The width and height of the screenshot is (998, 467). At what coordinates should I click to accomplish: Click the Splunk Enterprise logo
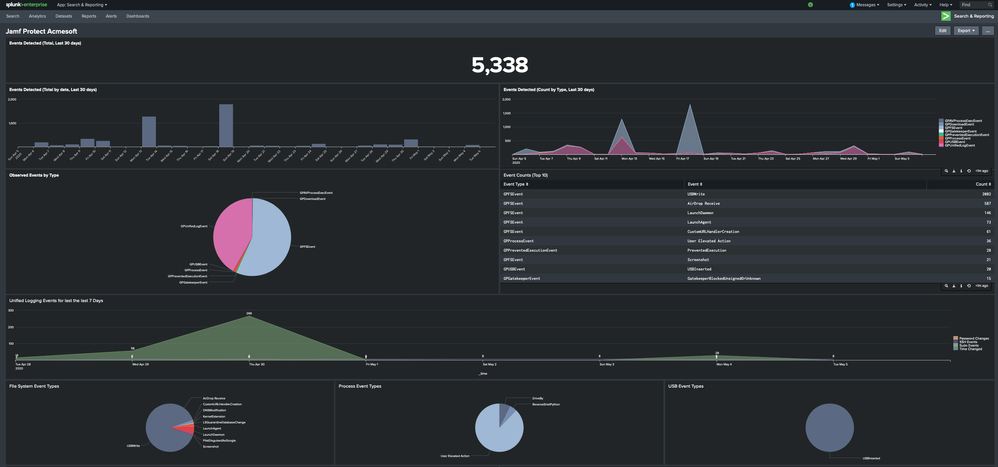coord(26,4)
